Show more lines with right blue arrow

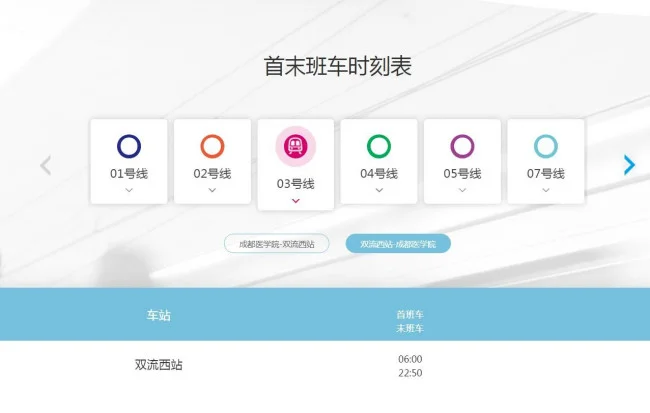click(629, 165)
